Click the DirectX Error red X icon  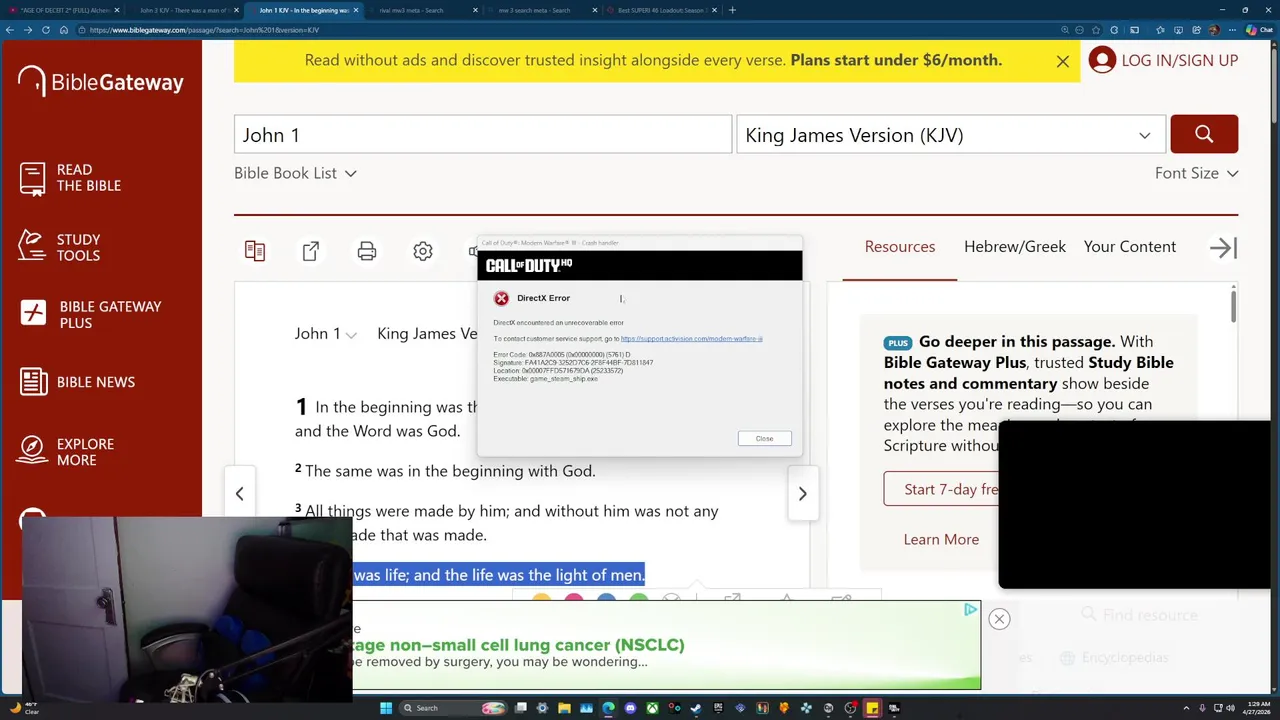[501, 298]
